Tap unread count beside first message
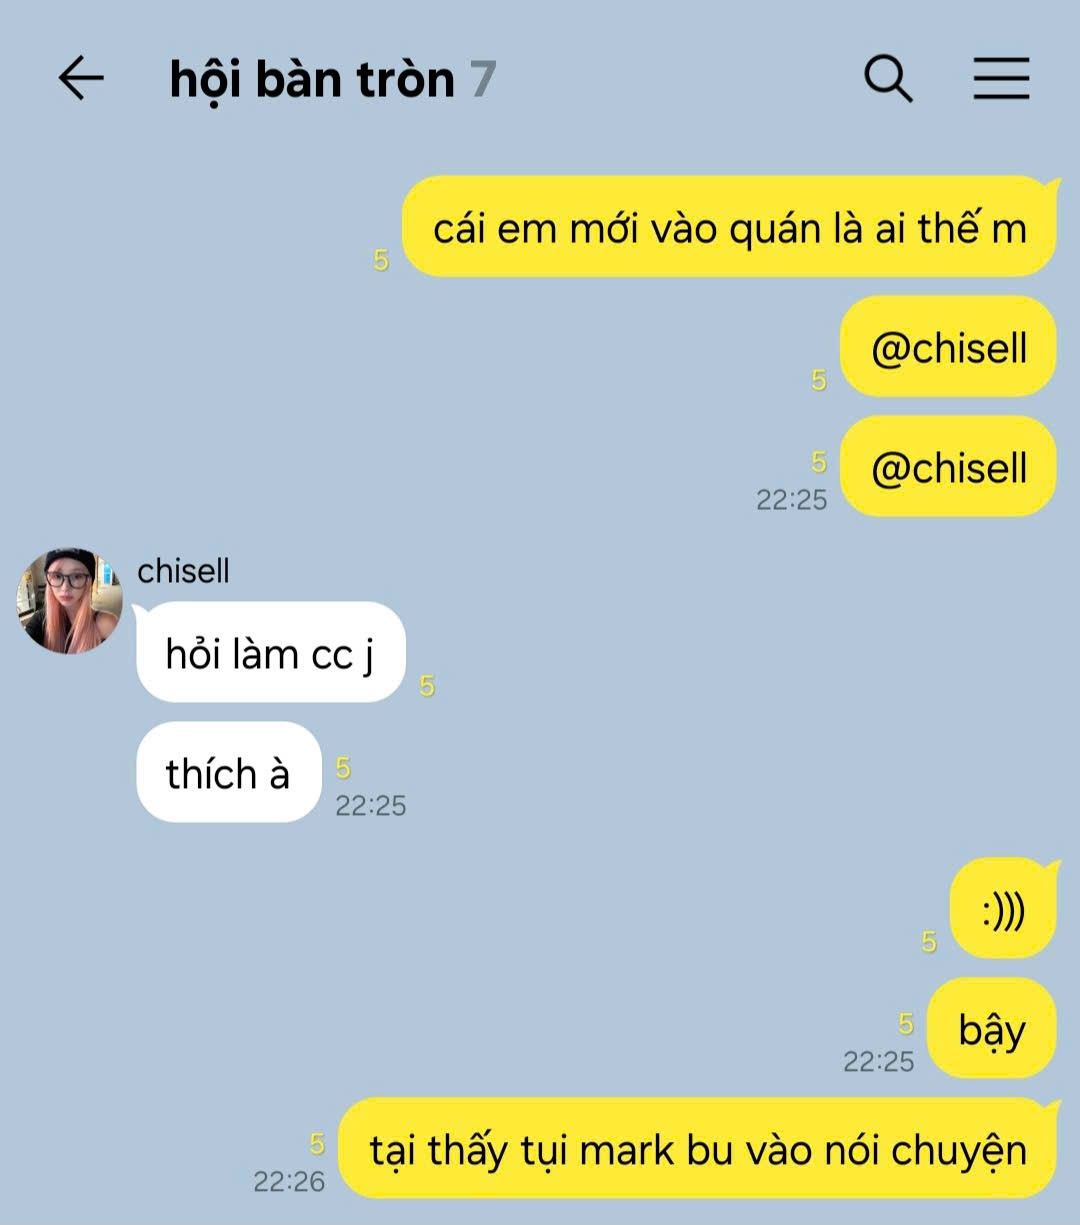The width and height of the screenshot is (1080, 1225). [381, 260]
